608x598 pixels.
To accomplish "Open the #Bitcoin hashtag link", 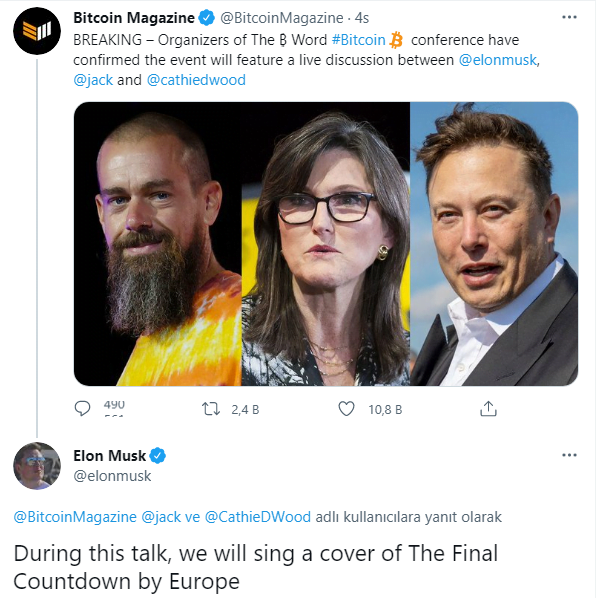I will click(x=357, y=40).
